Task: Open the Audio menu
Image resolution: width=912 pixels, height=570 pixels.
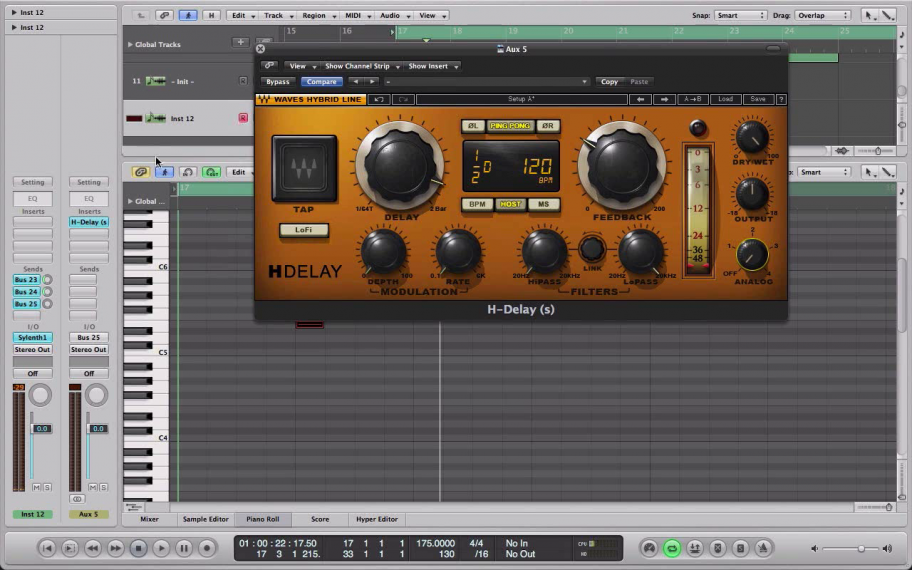Action: 394,16
